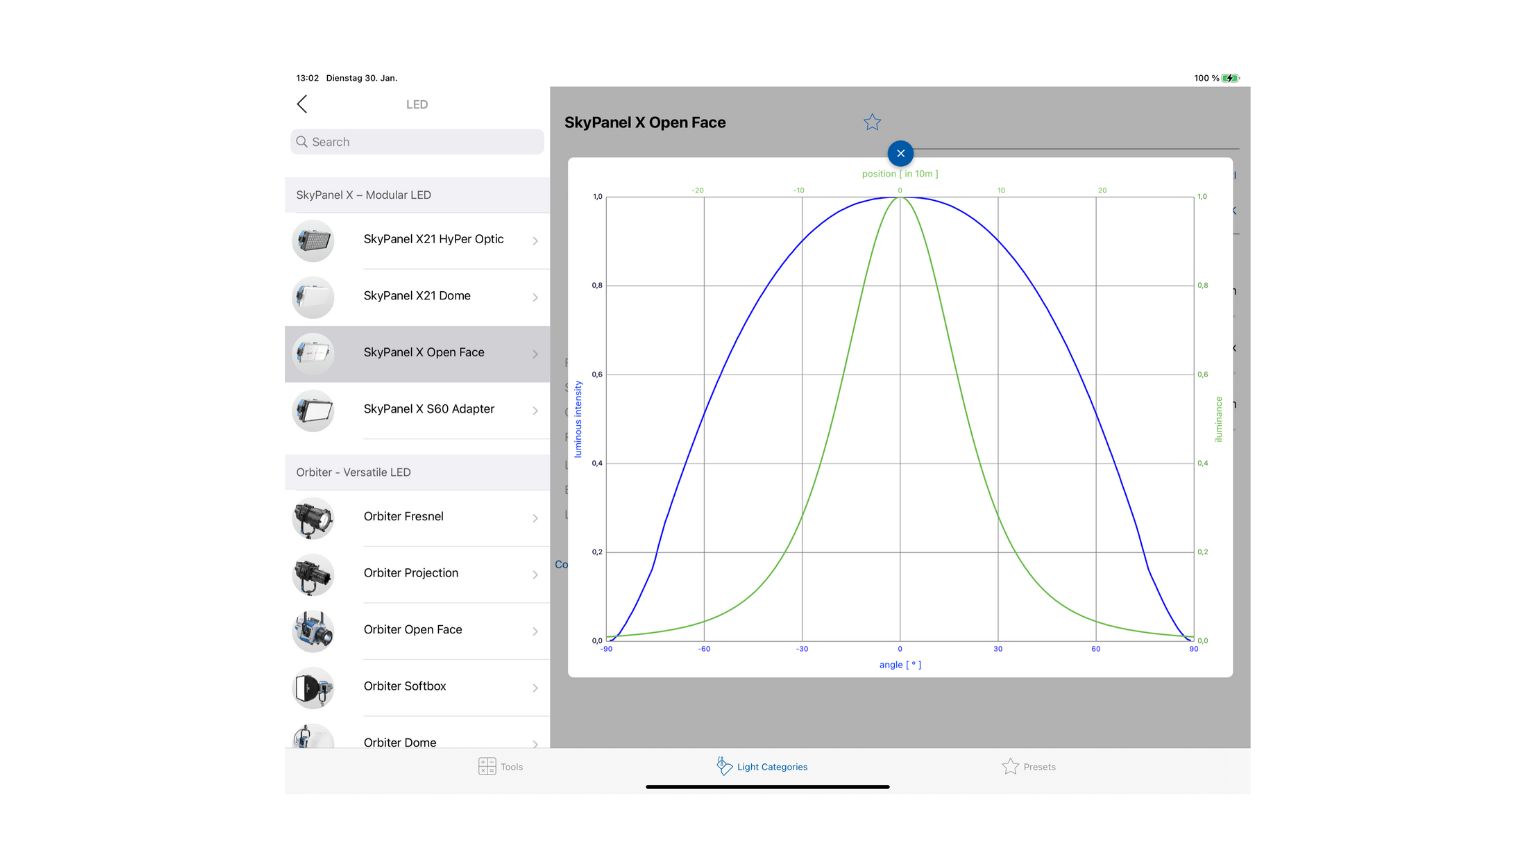Click Orbiter Projection fixture thumbnail

point(313,574)
